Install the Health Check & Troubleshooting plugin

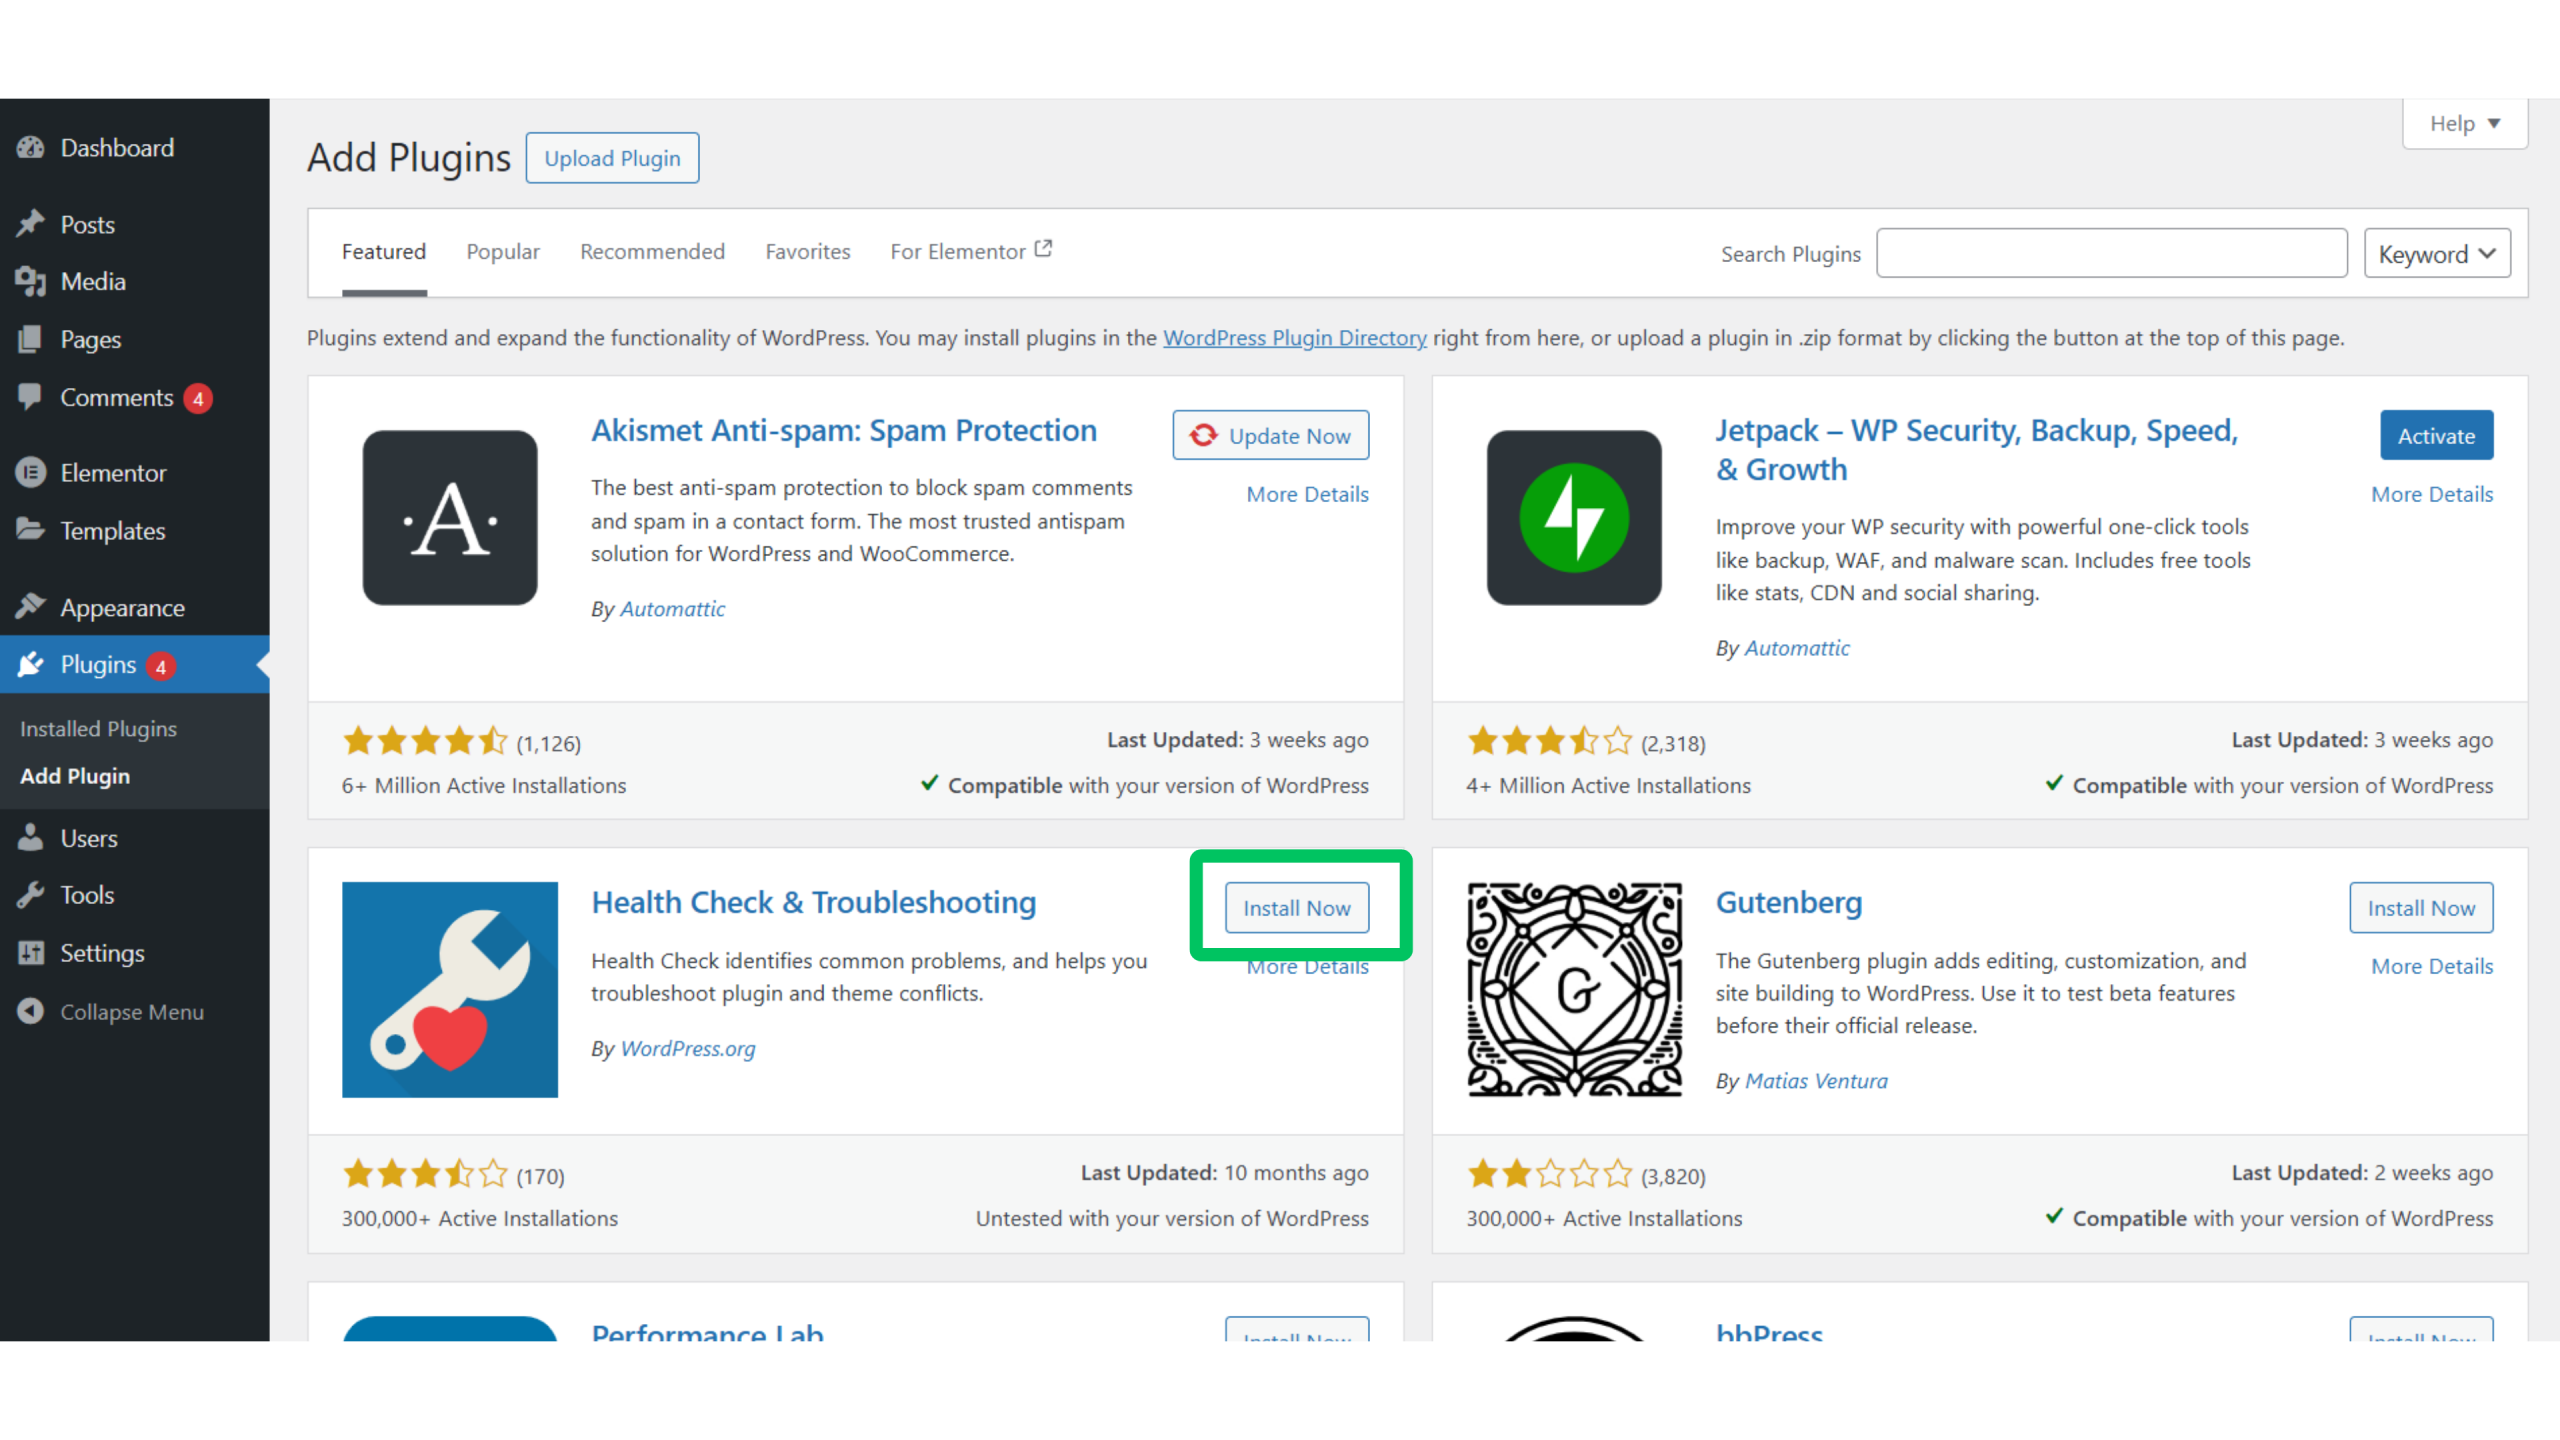pos(1297,908)
